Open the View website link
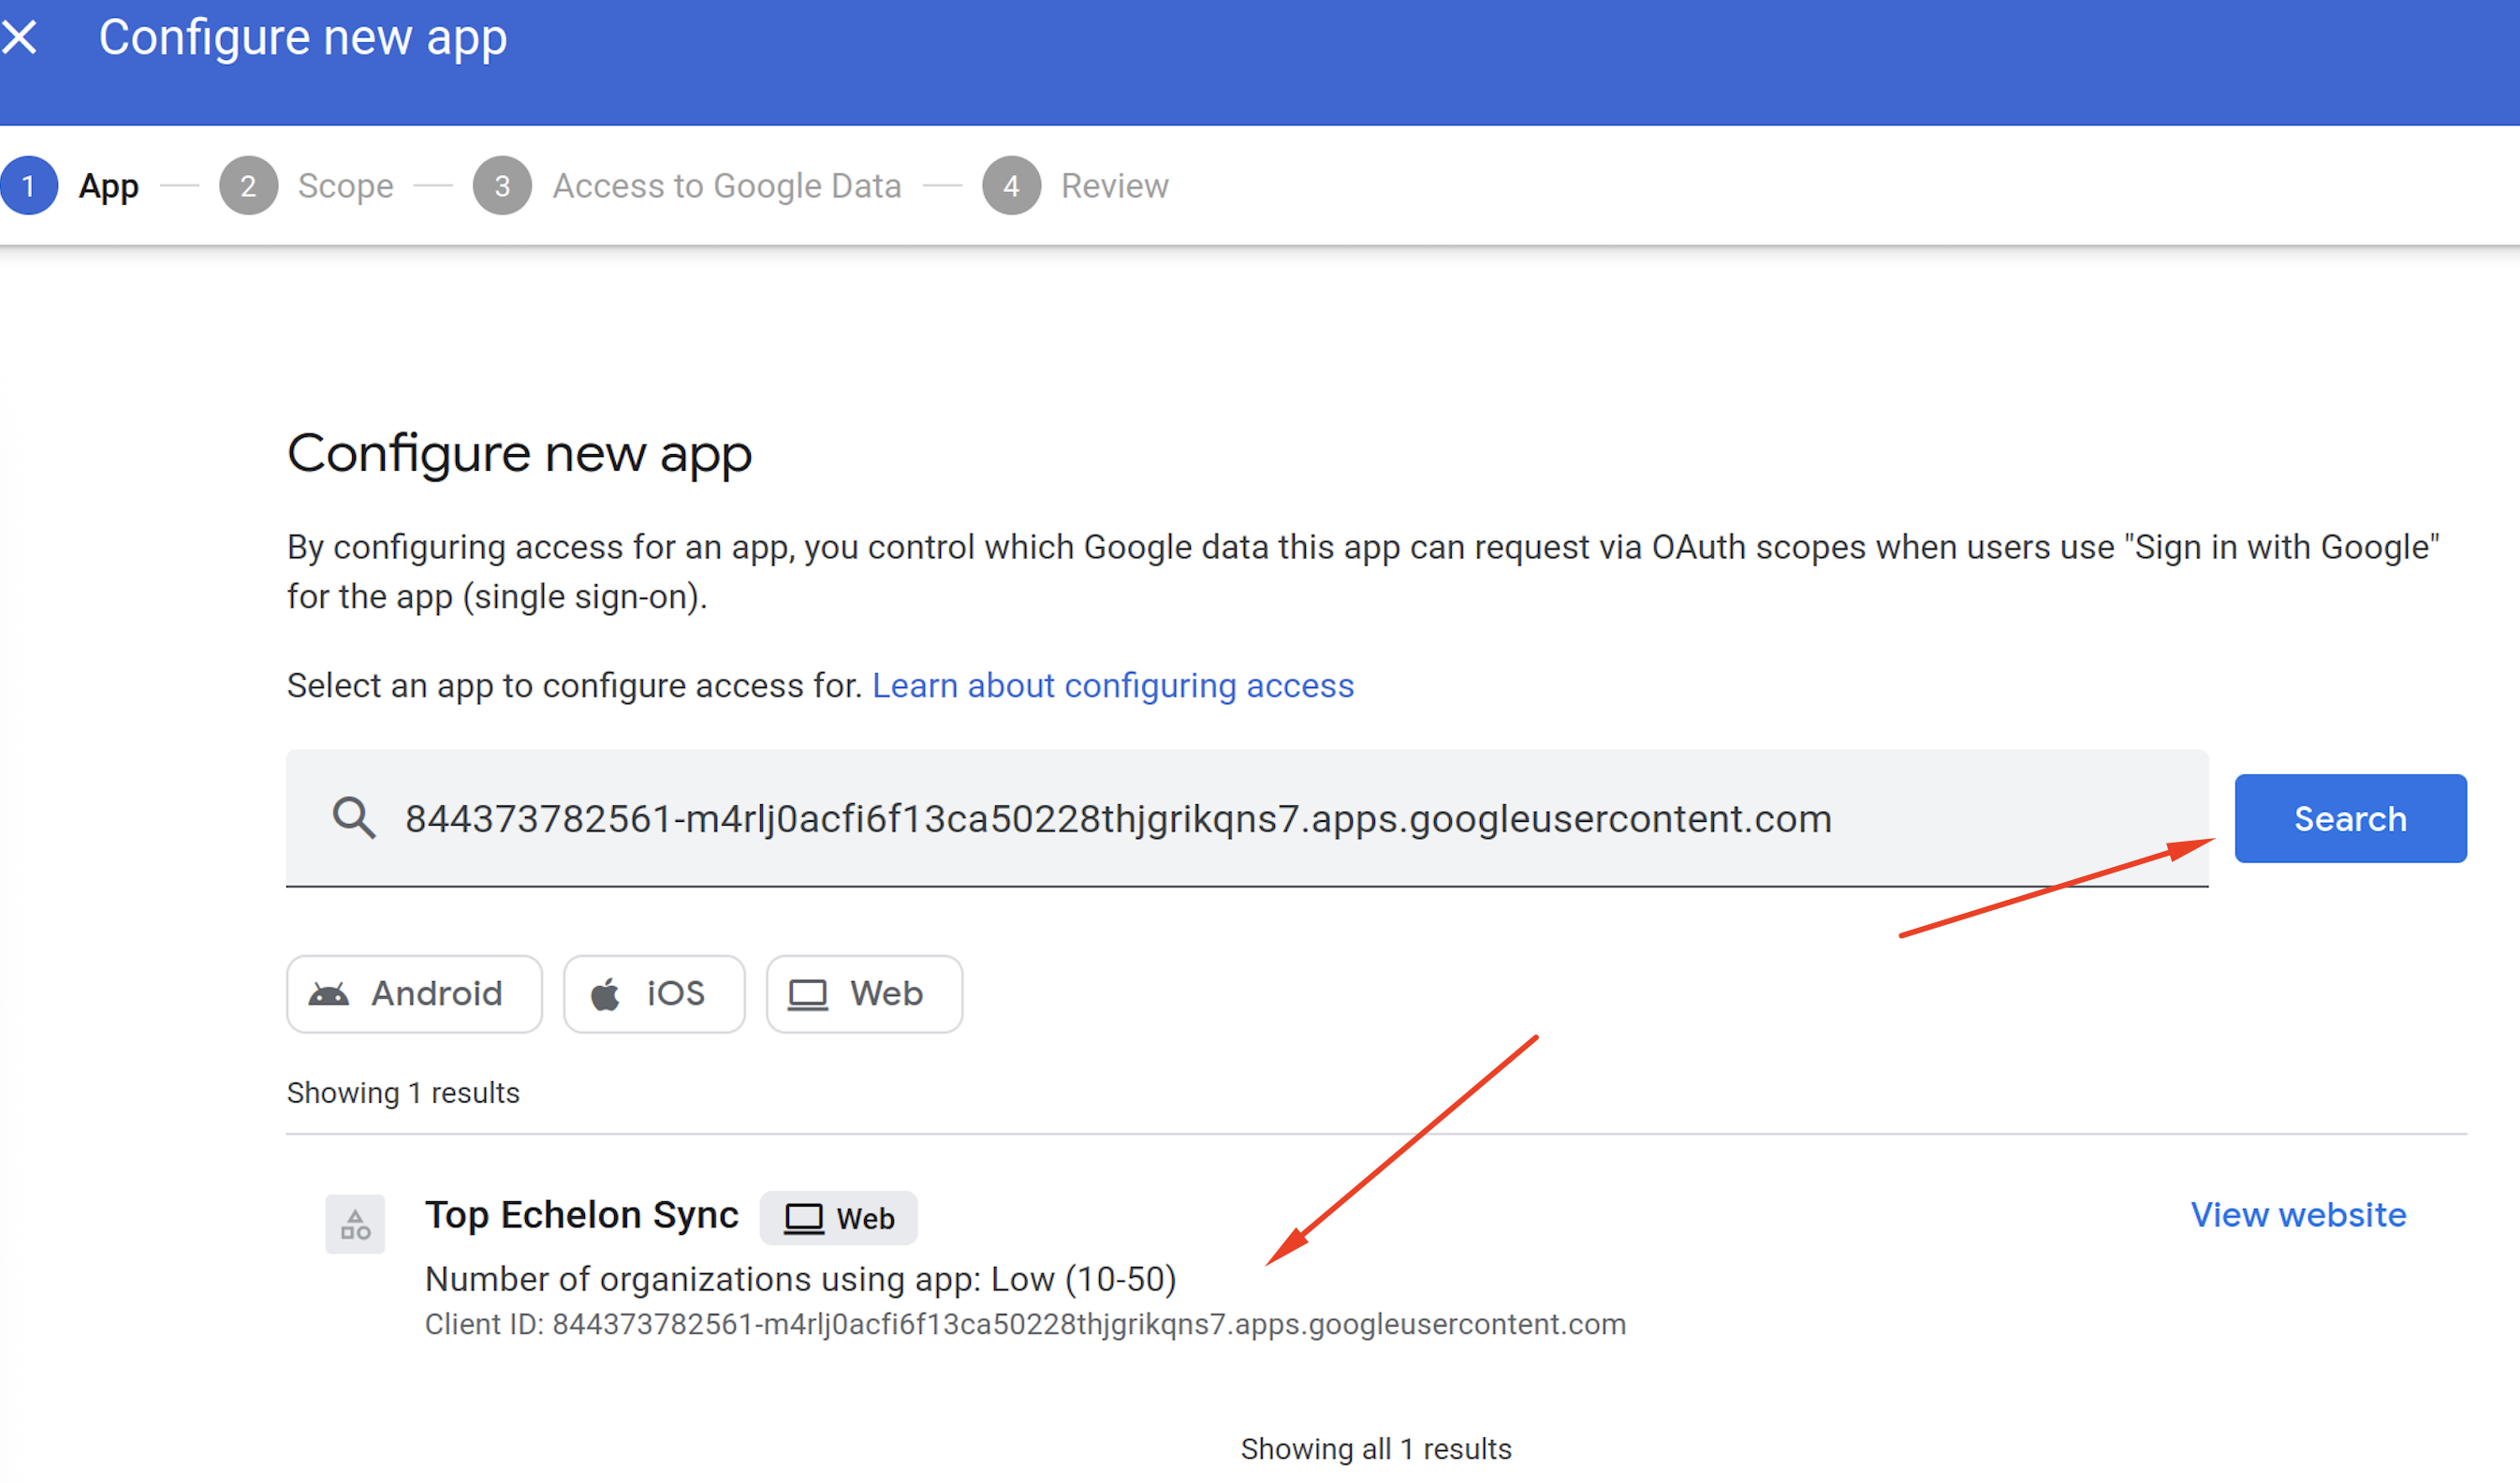2520x1483 pixels. [2298, 1215]
